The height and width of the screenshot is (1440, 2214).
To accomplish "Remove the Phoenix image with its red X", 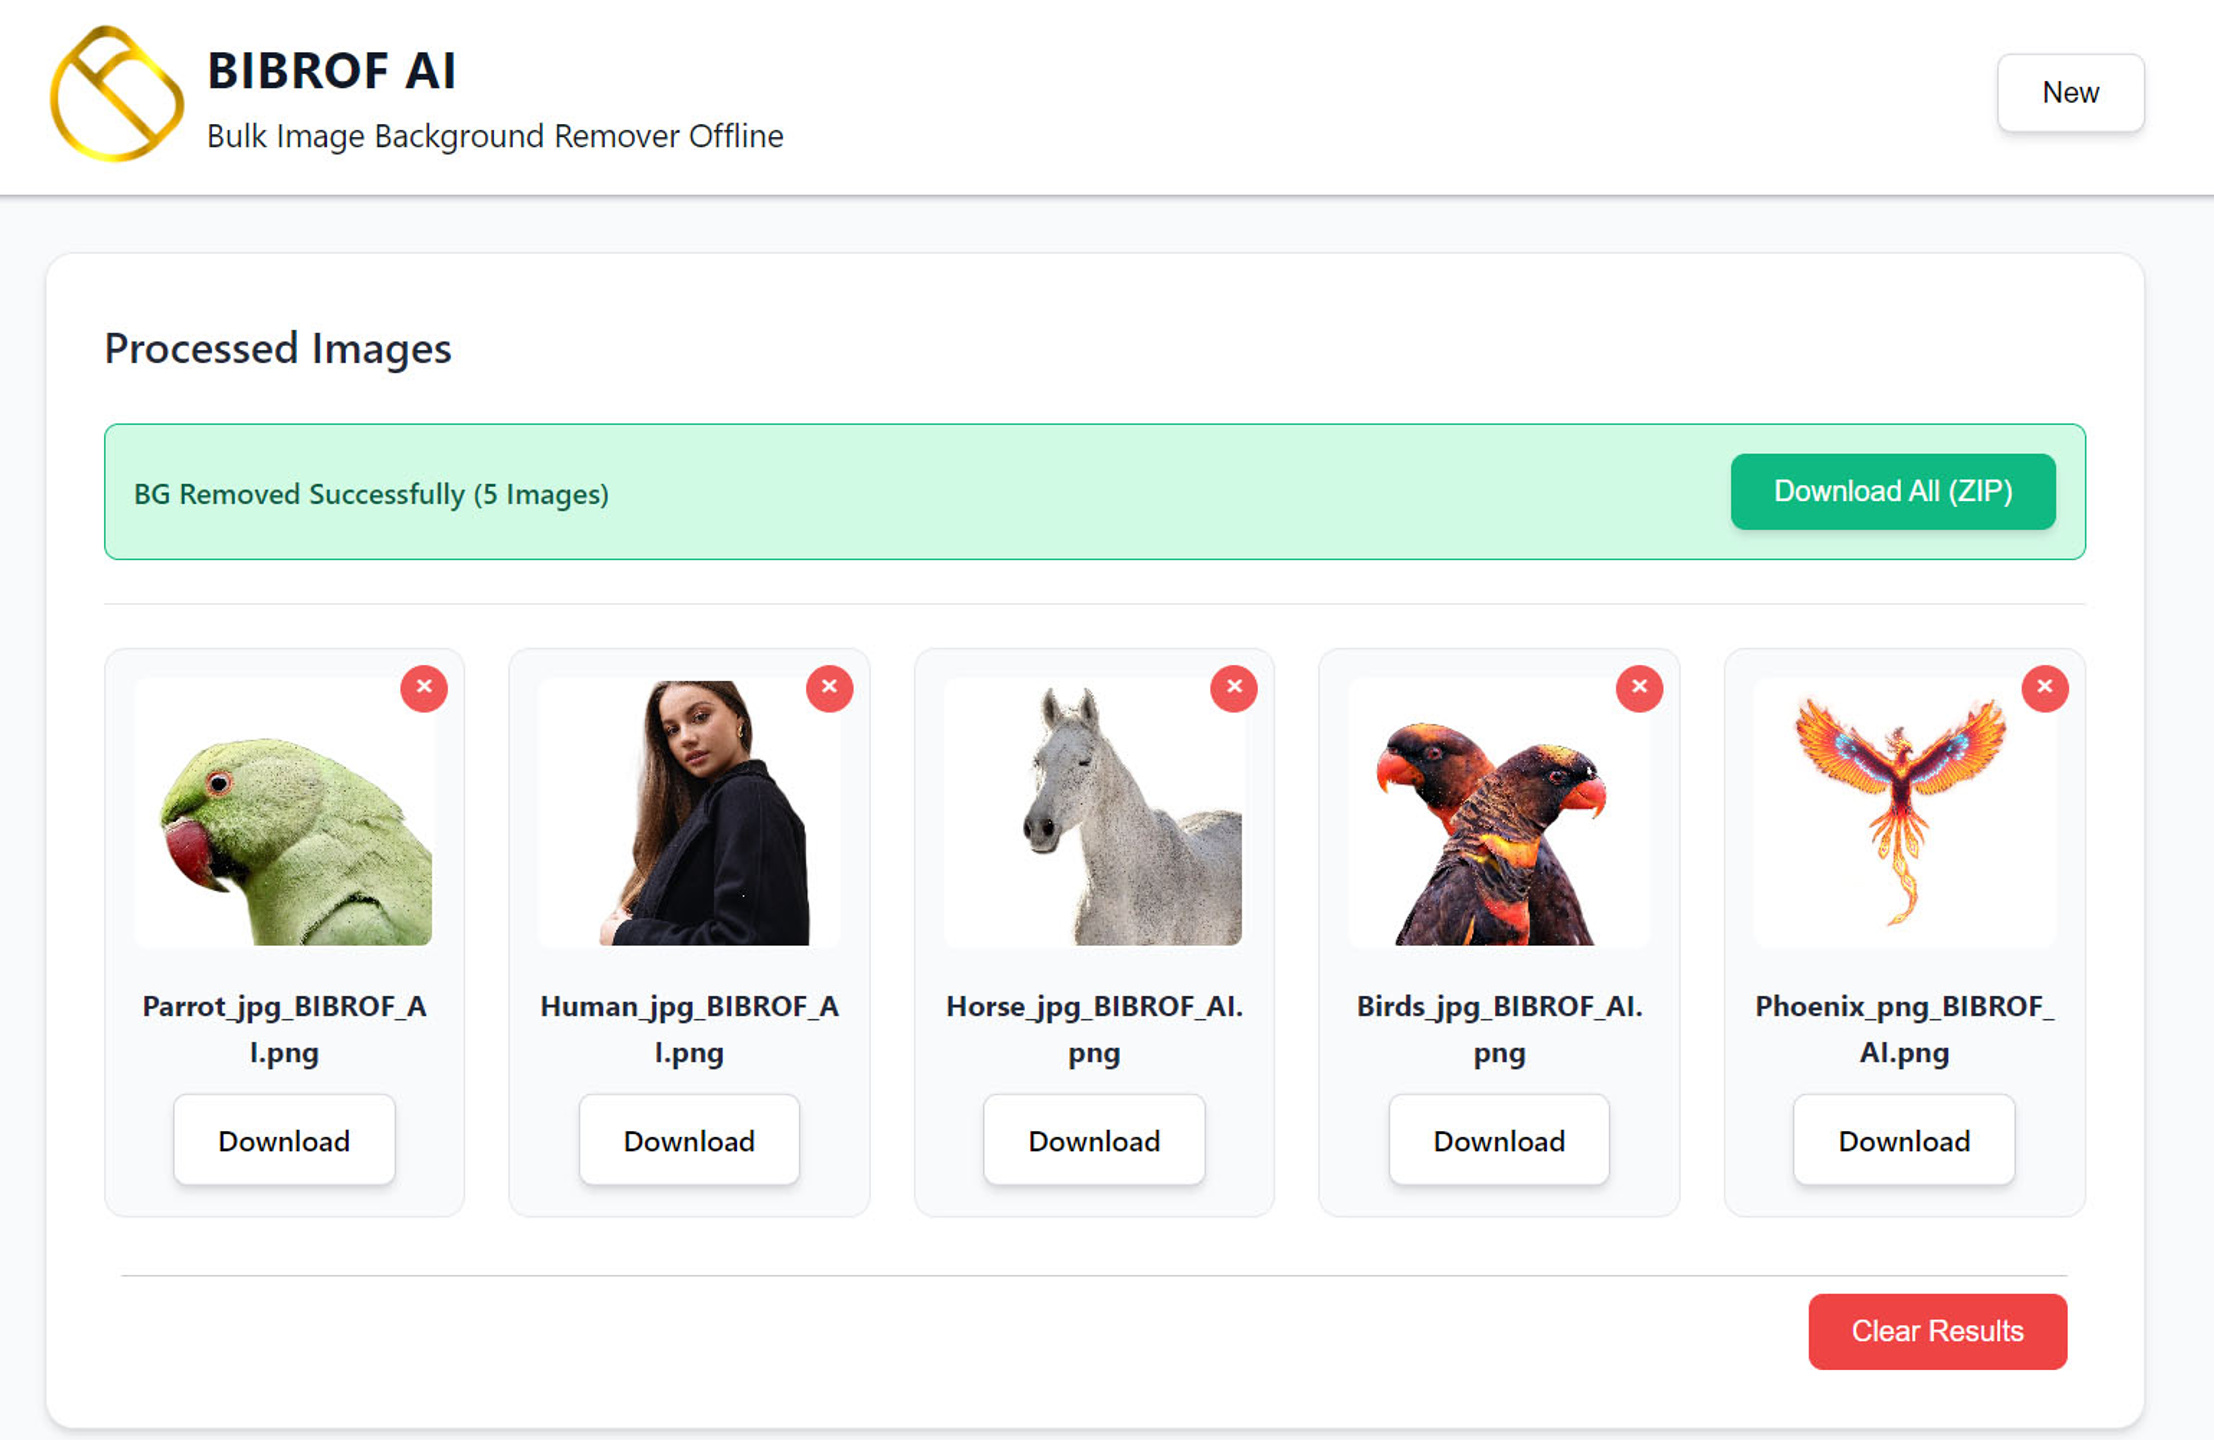I will 2045,688.
